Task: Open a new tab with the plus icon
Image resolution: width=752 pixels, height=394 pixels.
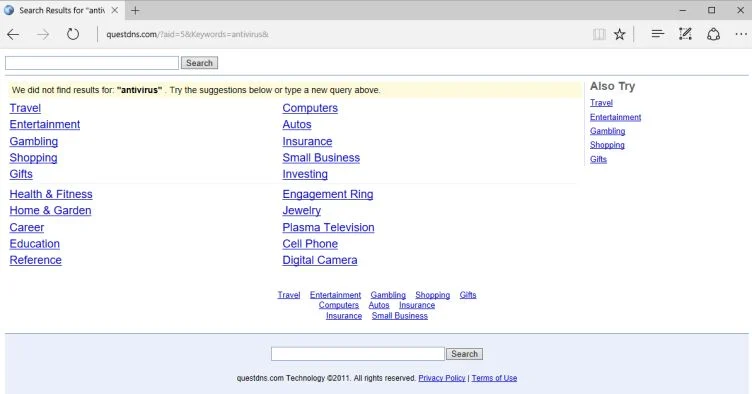Action: pos(135,10)
